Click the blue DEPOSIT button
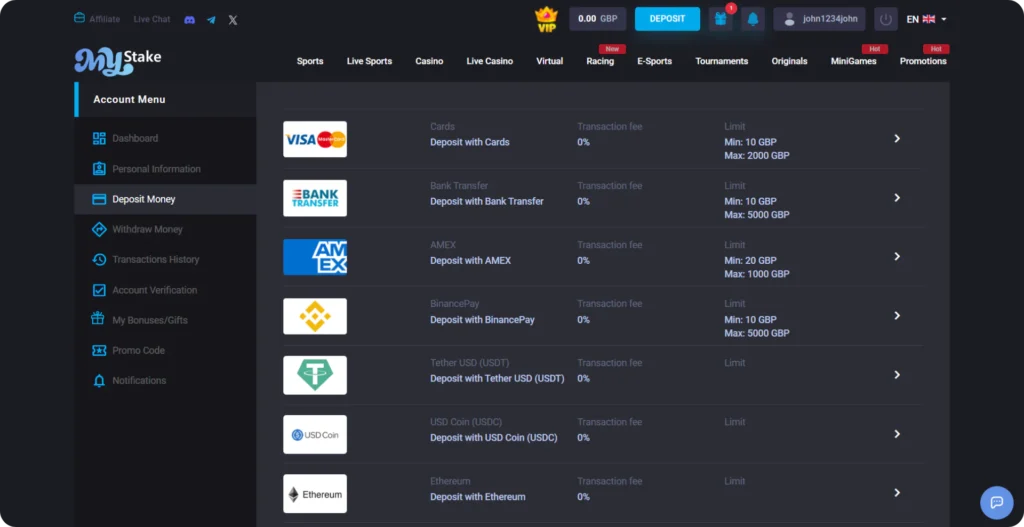The image size is (1024, 527). (667, 19)
